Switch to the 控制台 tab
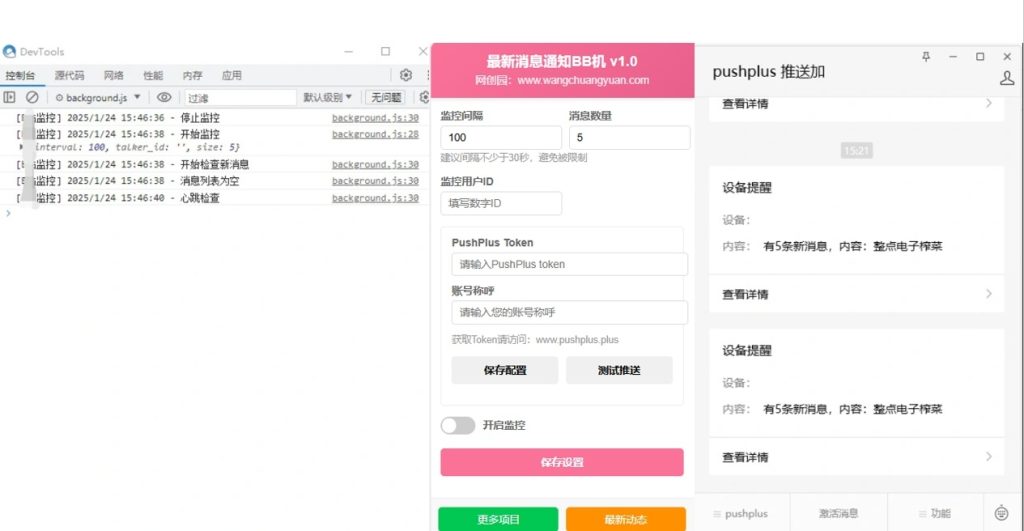Screen dimensions: 1024x531 pyautogui.click(x=20, y=75)
